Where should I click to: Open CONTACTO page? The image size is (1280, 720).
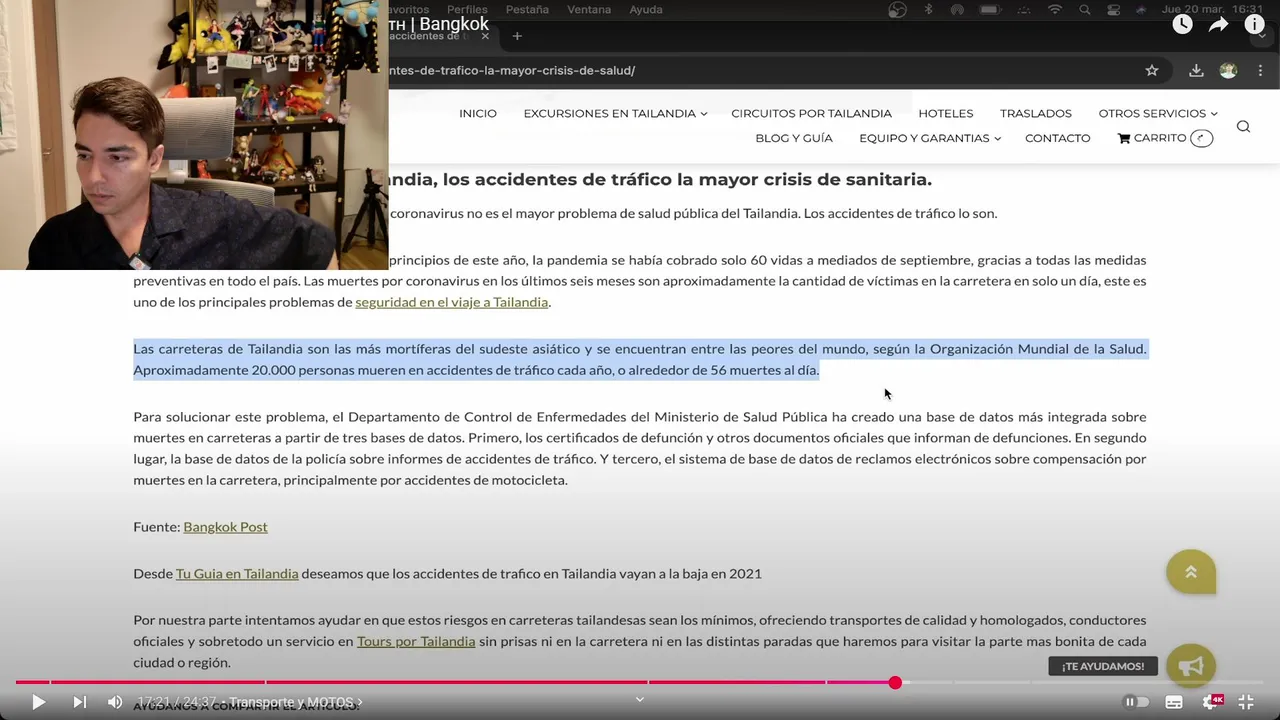1057,138
